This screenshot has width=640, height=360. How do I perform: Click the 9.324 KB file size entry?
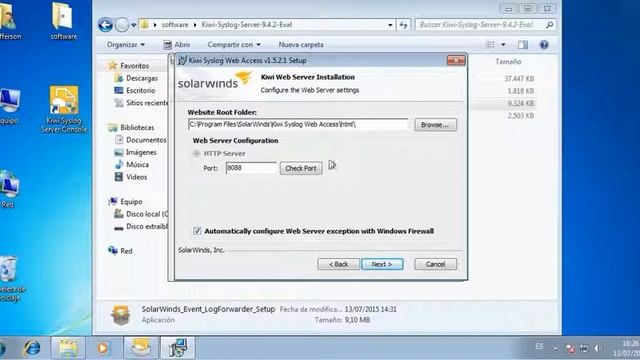[x=520, y=103]
